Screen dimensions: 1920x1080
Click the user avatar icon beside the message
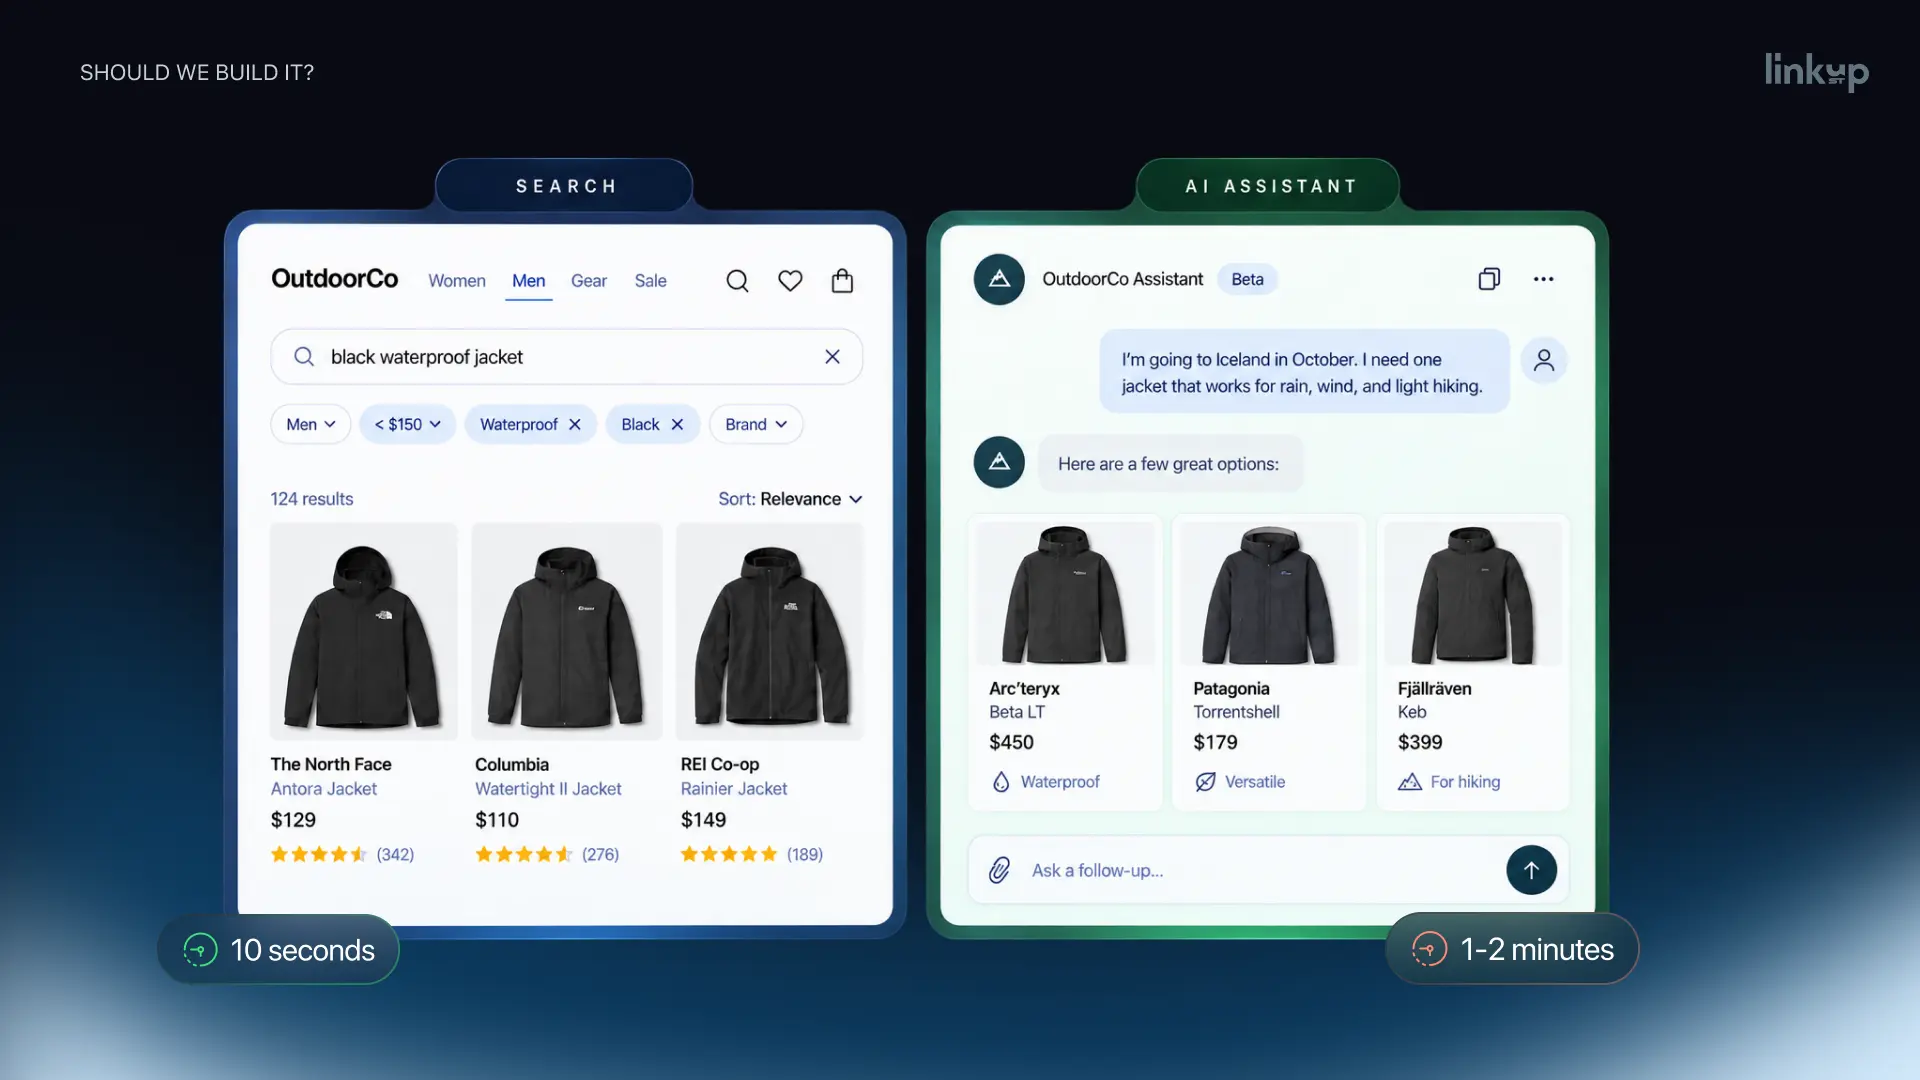tap(1544, 360)
